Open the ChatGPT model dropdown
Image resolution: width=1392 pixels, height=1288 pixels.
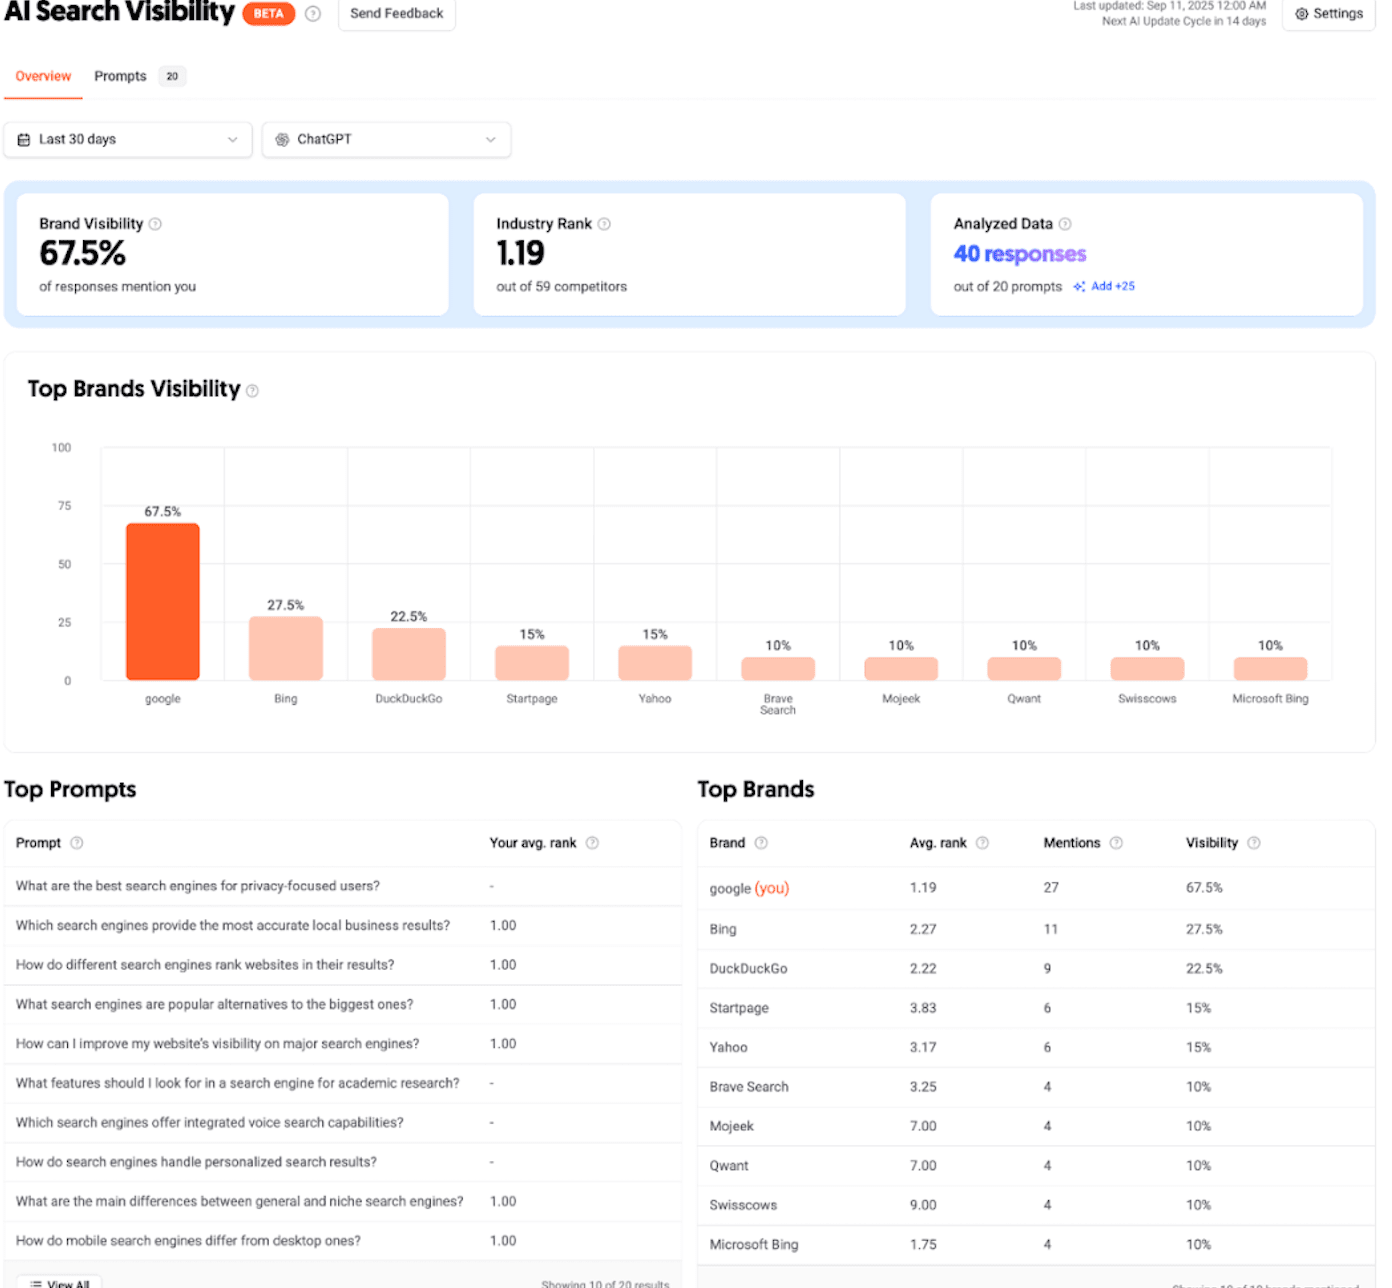pyautogui.click(x=386, y=140)
